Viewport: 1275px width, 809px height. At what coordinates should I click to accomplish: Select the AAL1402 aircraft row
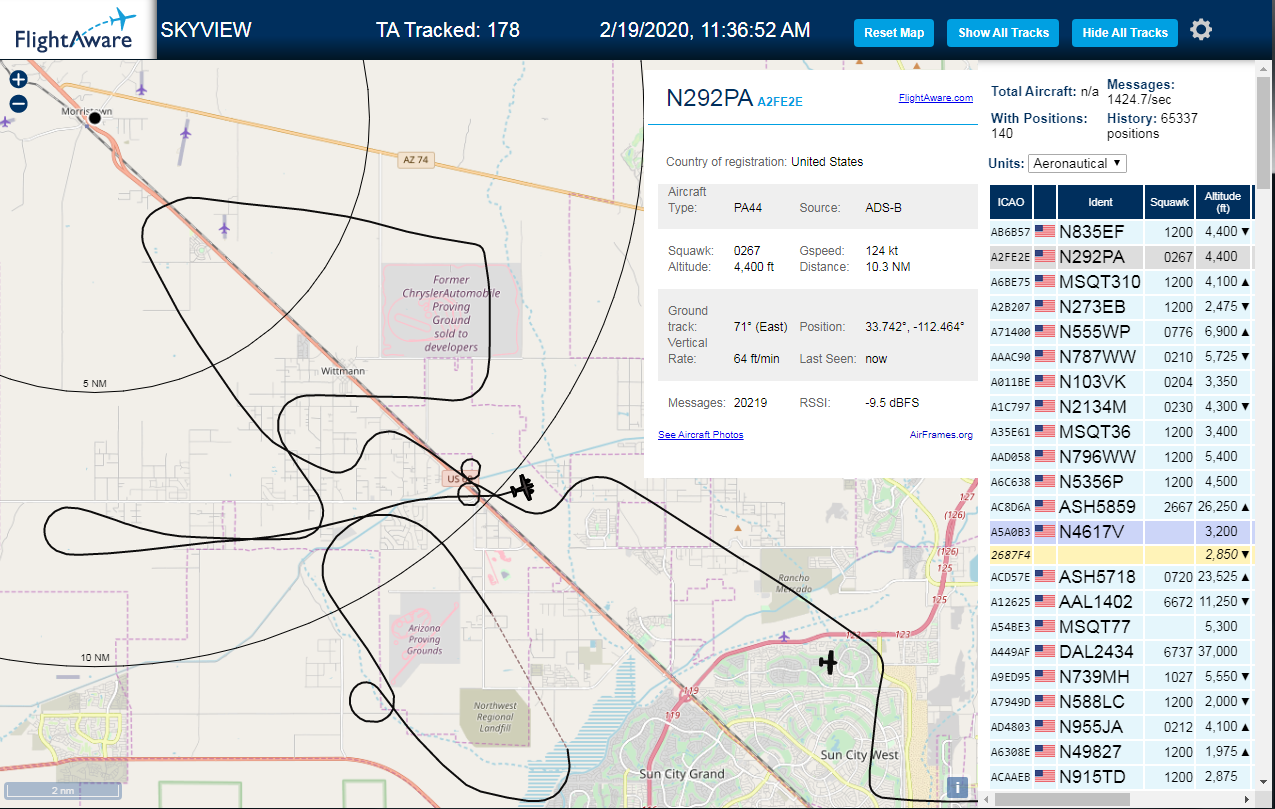pos(1121,602)
